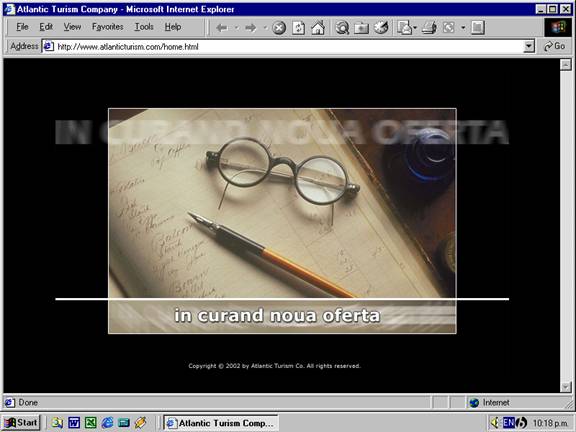Open the address bar dropdown list
The width and height of the screenshot is (576, 432).
tap(529, 47)
